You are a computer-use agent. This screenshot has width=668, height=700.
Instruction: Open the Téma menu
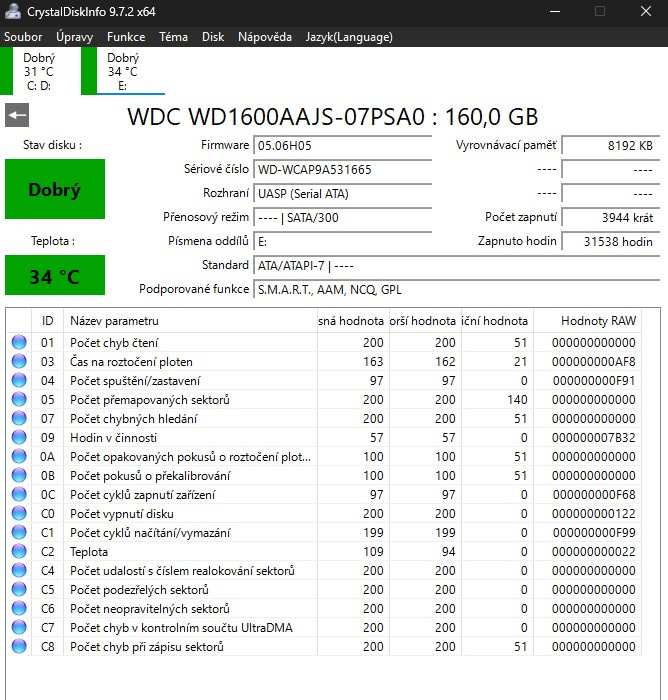[x=173, y=37]
